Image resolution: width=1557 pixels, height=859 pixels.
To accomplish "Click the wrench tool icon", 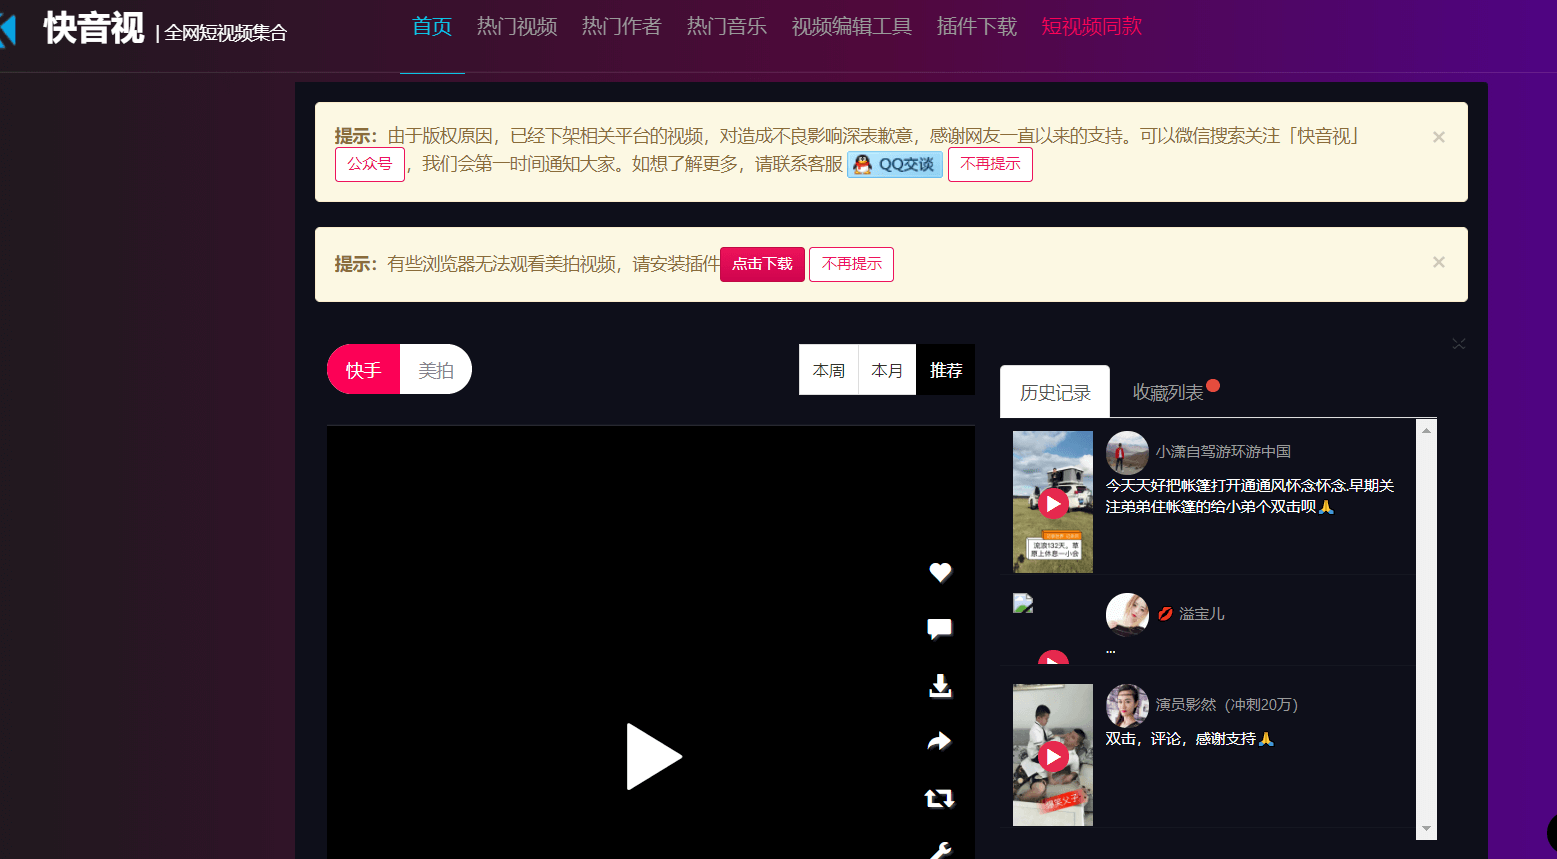I will (x=940, y=851).
